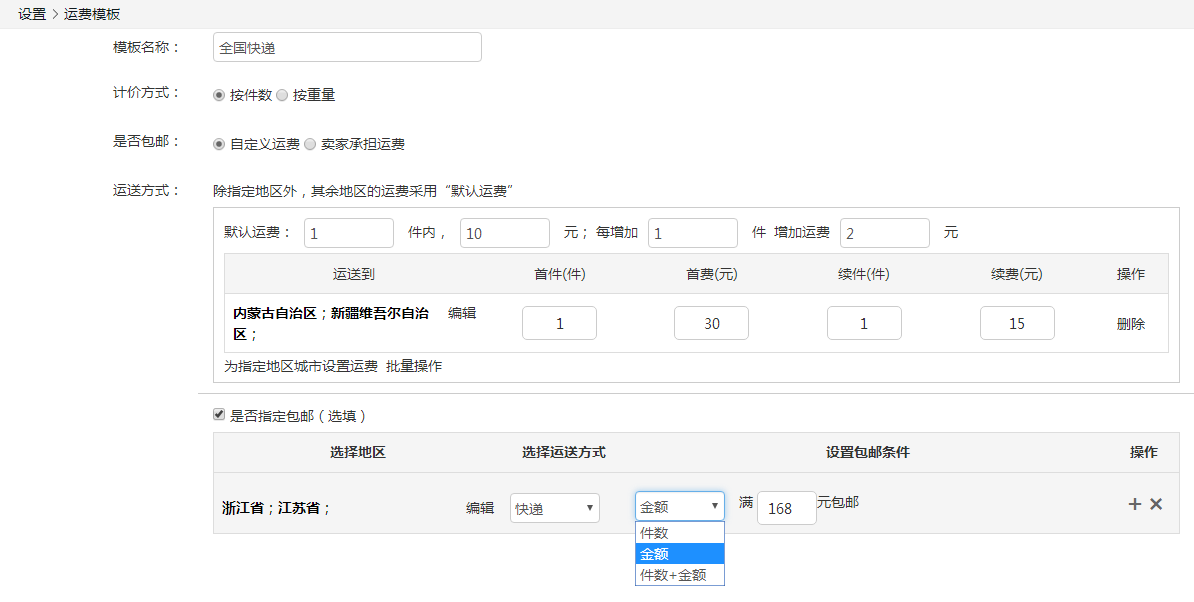Image resolution: width=1194 pixels, height=602 pixels.
Task: Click 删除 to remove the region row
Action: (x=1131, y=324)
